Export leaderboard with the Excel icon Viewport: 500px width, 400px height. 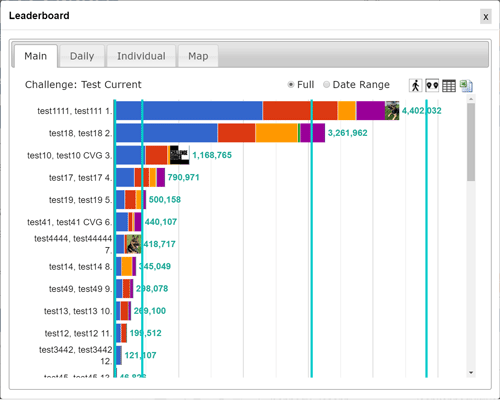(466, 86)
